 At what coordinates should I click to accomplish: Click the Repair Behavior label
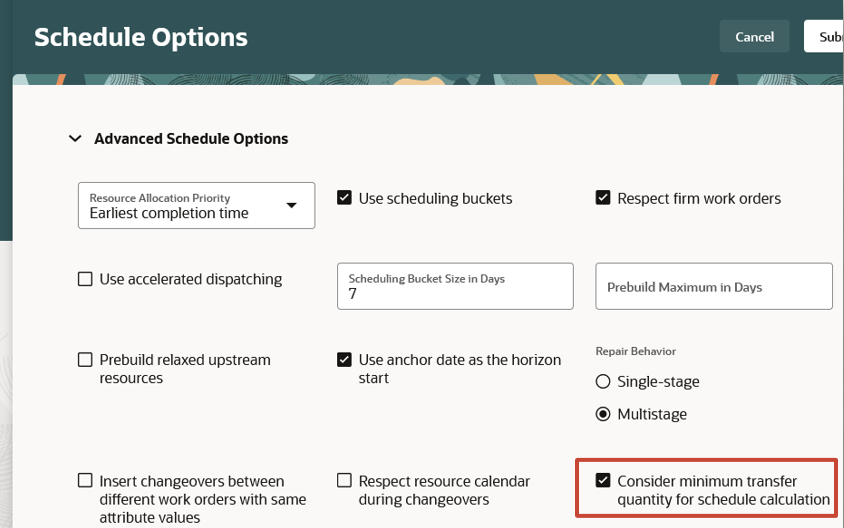click(x=636, y=351)
